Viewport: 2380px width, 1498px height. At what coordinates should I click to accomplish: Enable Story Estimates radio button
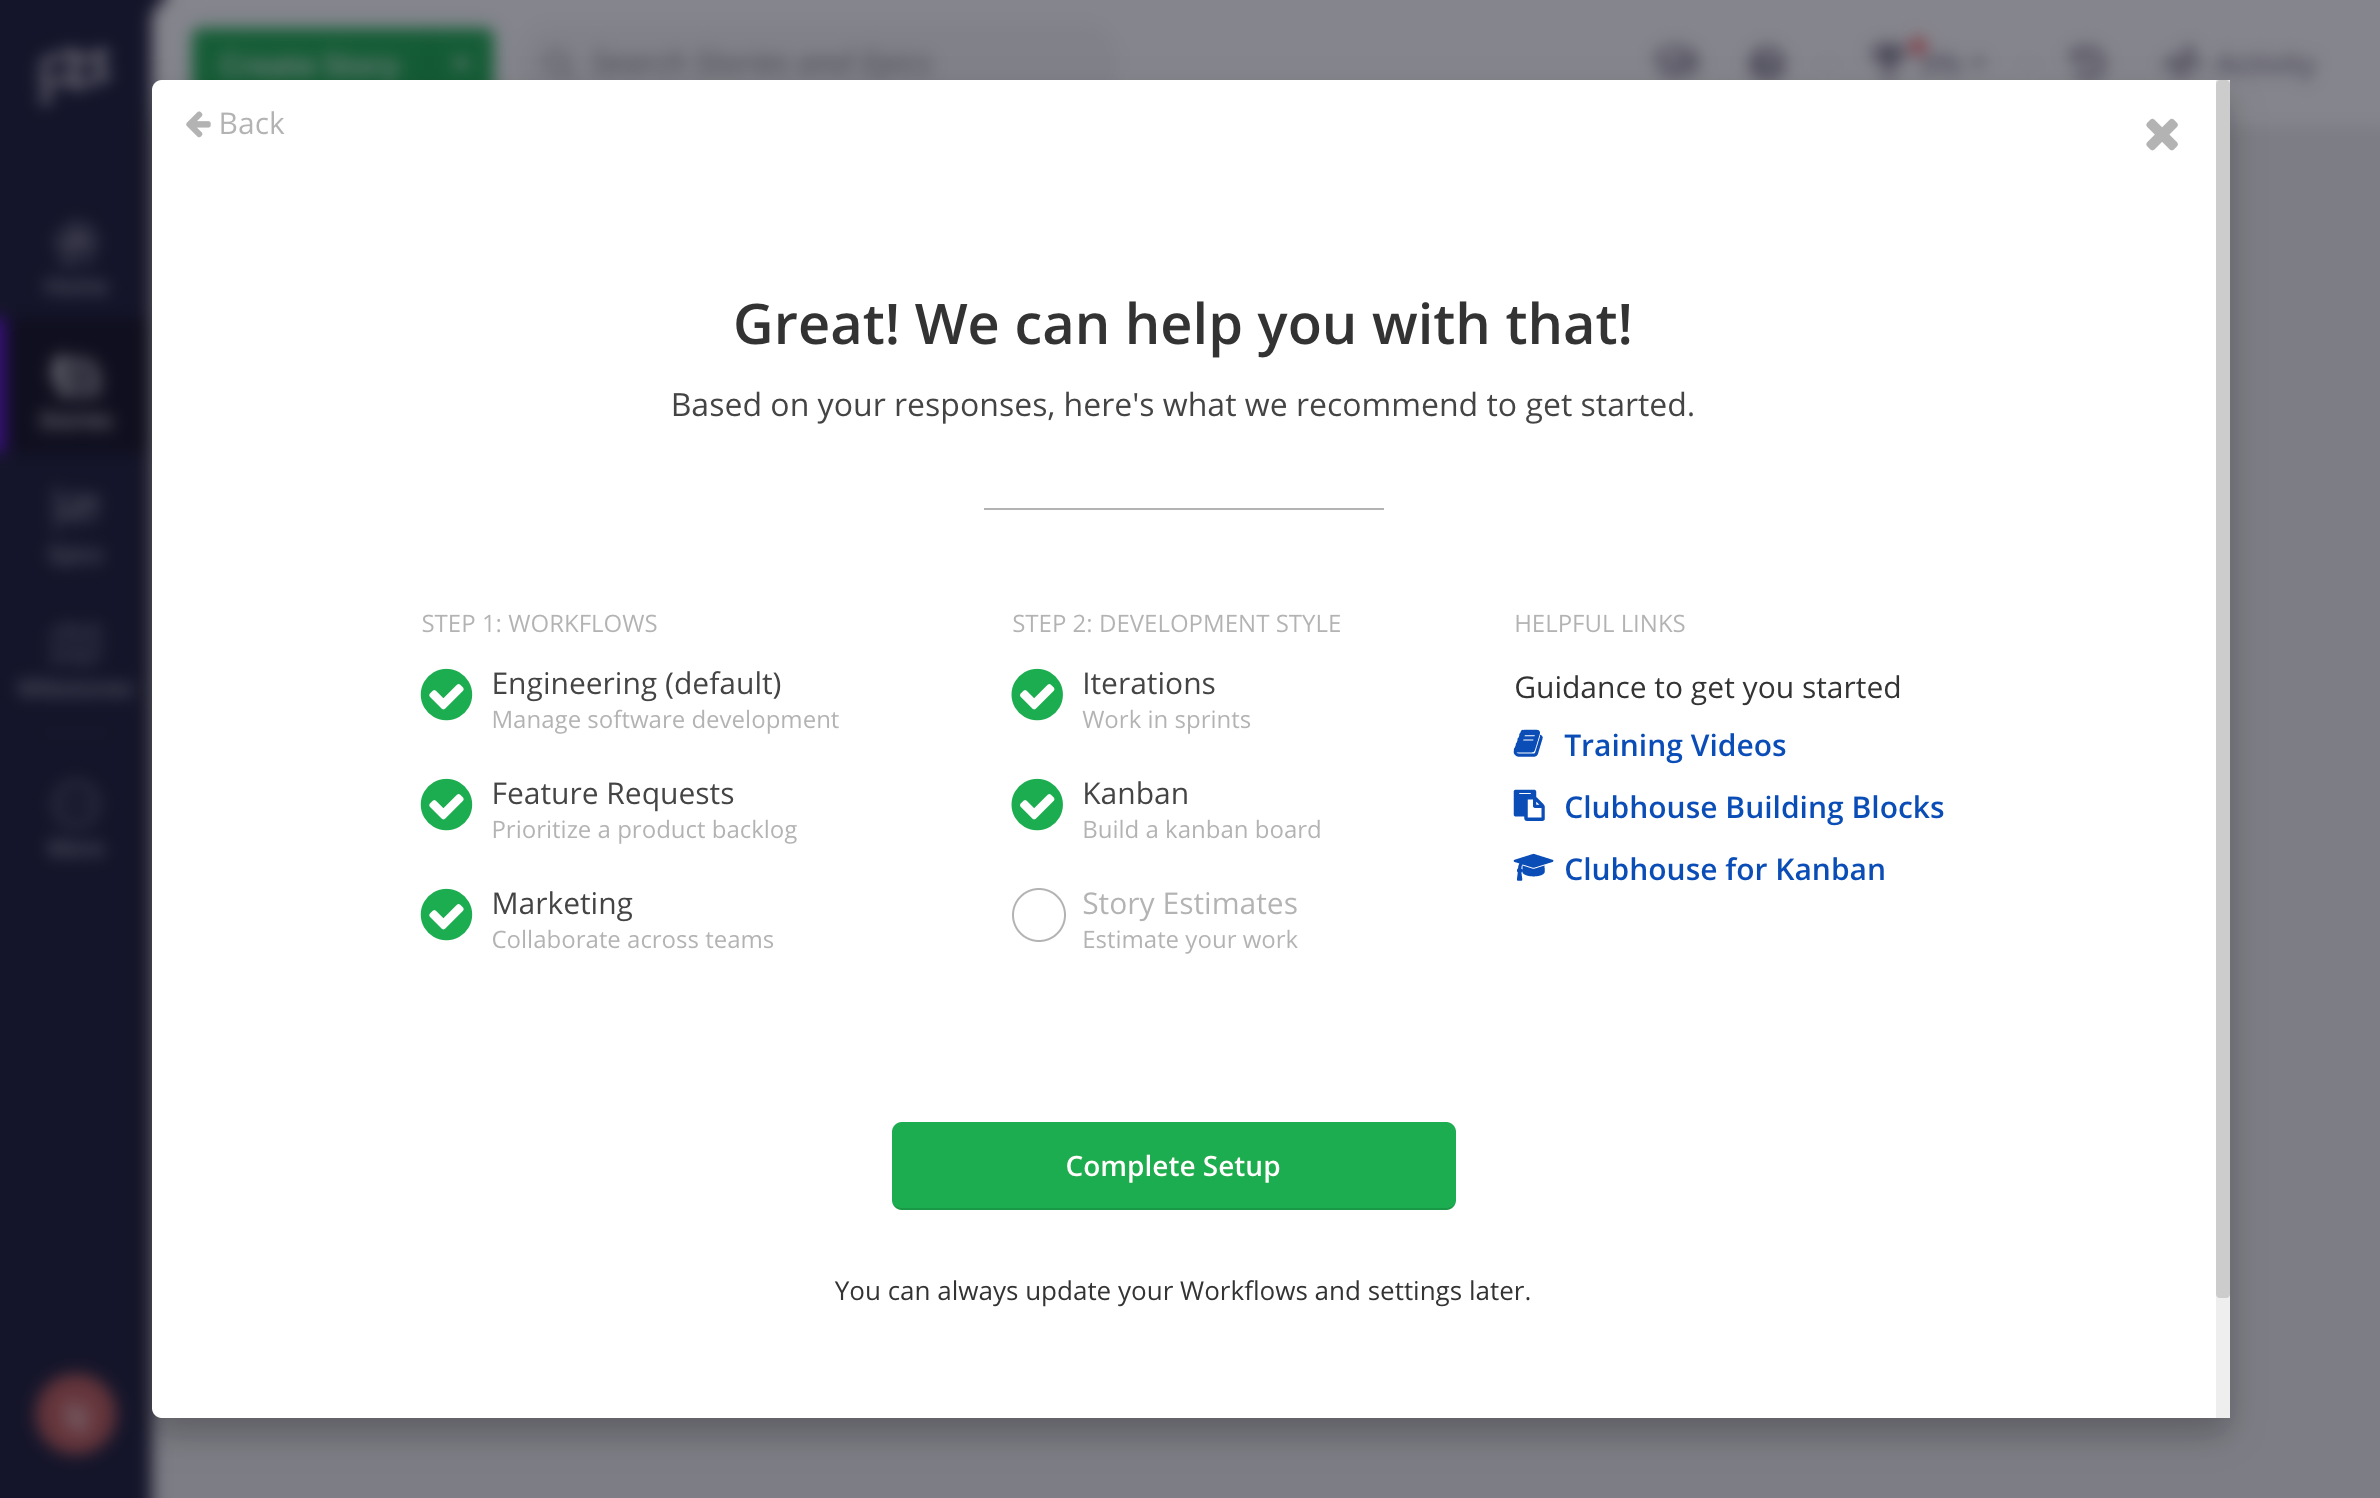pyautogui.click(x=1037, y=915)
